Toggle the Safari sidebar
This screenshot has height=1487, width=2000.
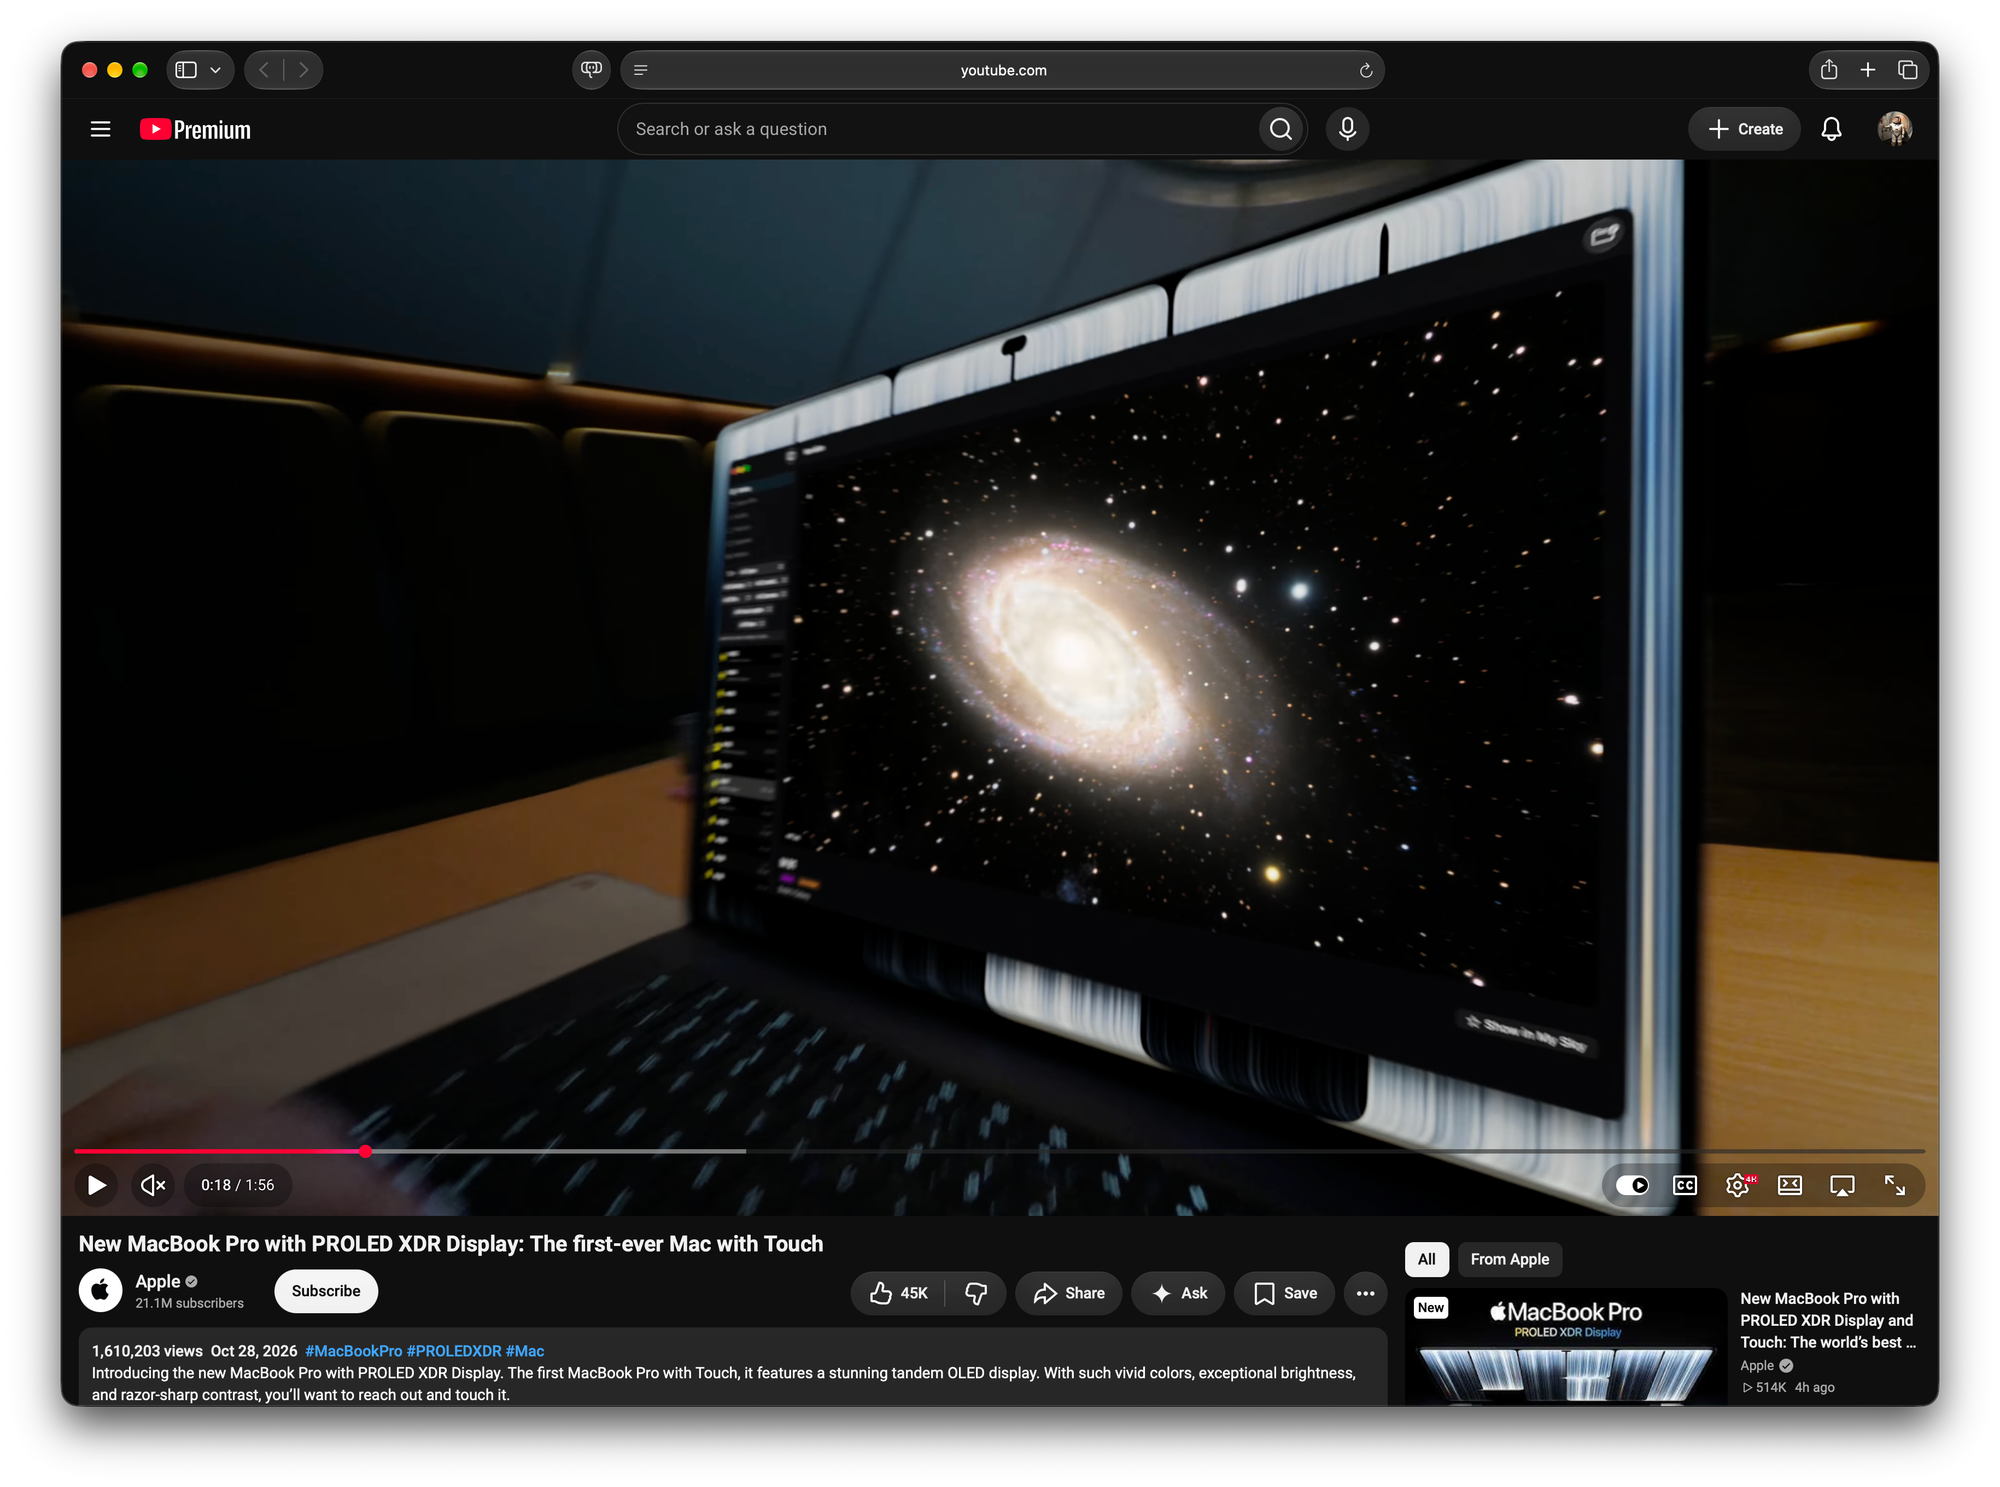point(186,70)
